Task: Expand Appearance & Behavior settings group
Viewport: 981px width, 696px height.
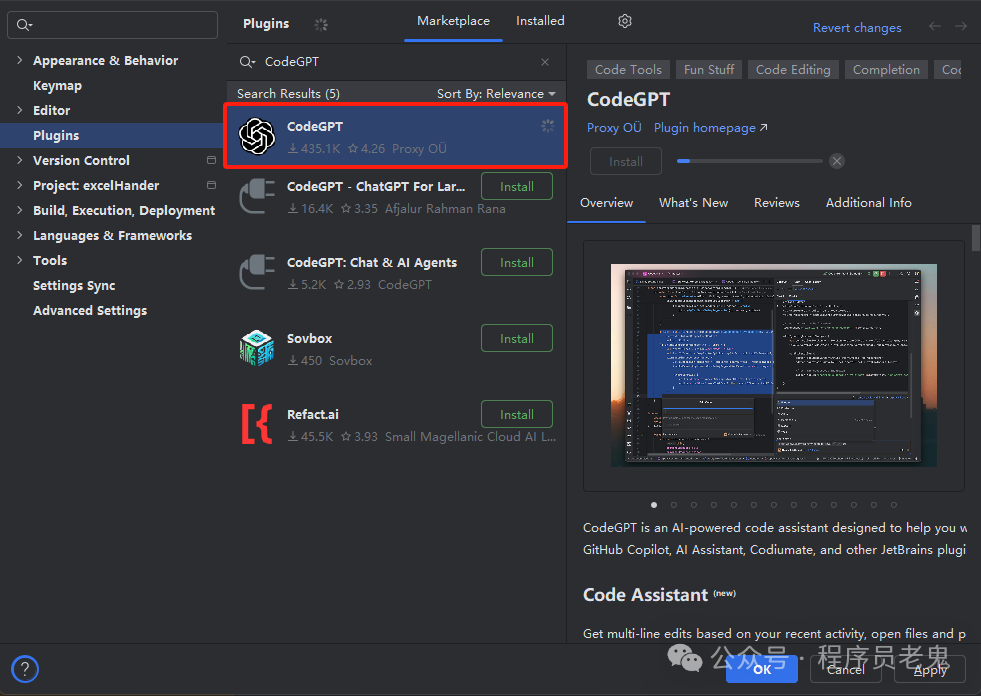Action: (x=19, y=60)
